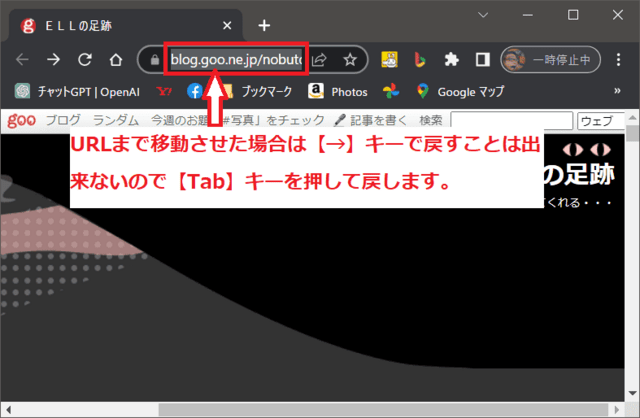Open the Chrome three-dot menu

620,59
